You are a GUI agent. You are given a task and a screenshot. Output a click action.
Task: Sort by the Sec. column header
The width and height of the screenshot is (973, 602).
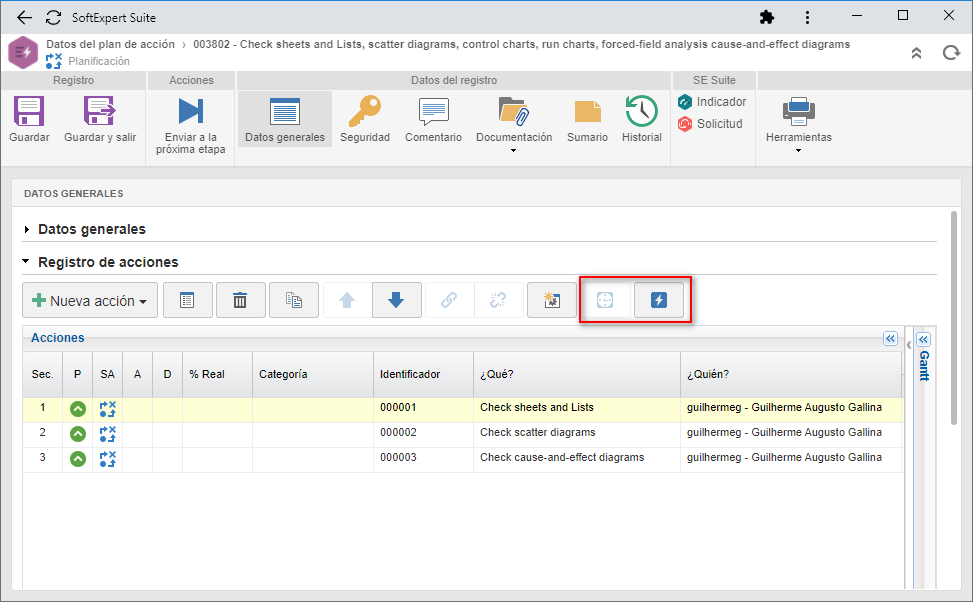click(x=42, y=374)
